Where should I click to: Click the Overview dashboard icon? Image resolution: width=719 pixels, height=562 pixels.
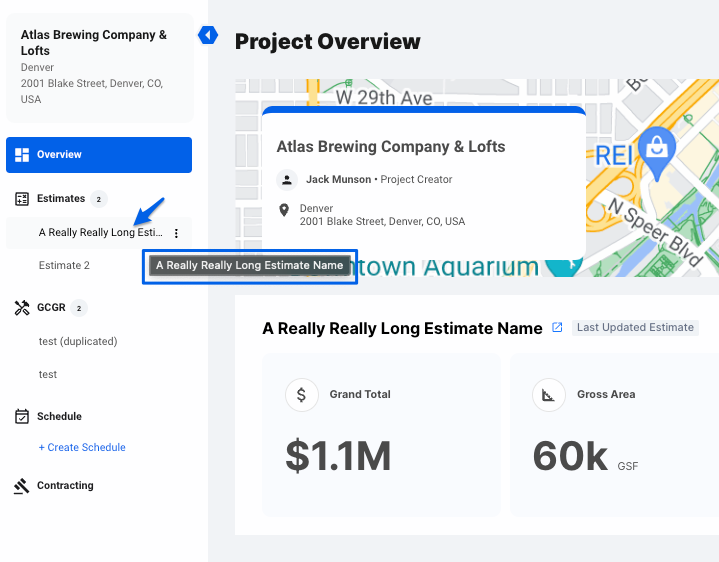pyautogui.click(x=22, y=155)
